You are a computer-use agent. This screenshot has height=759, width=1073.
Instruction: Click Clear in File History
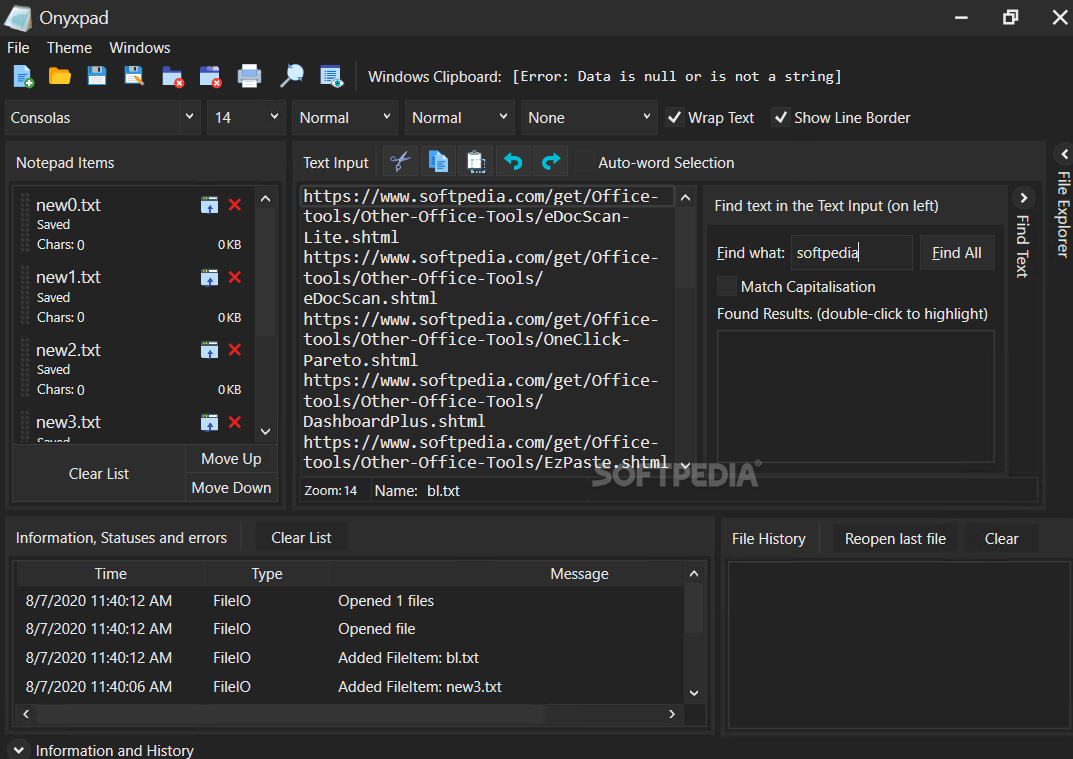coord(1001,539)
